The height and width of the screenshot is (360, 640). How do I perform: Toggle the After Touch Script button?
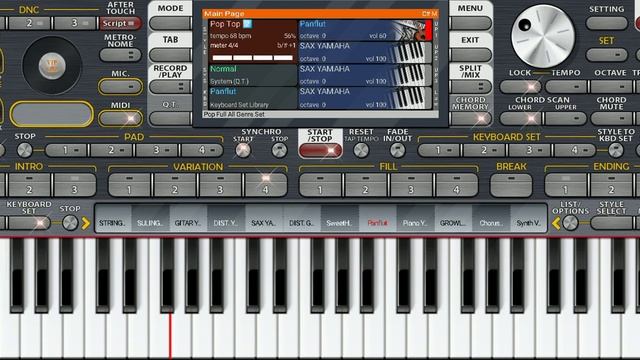120,23
